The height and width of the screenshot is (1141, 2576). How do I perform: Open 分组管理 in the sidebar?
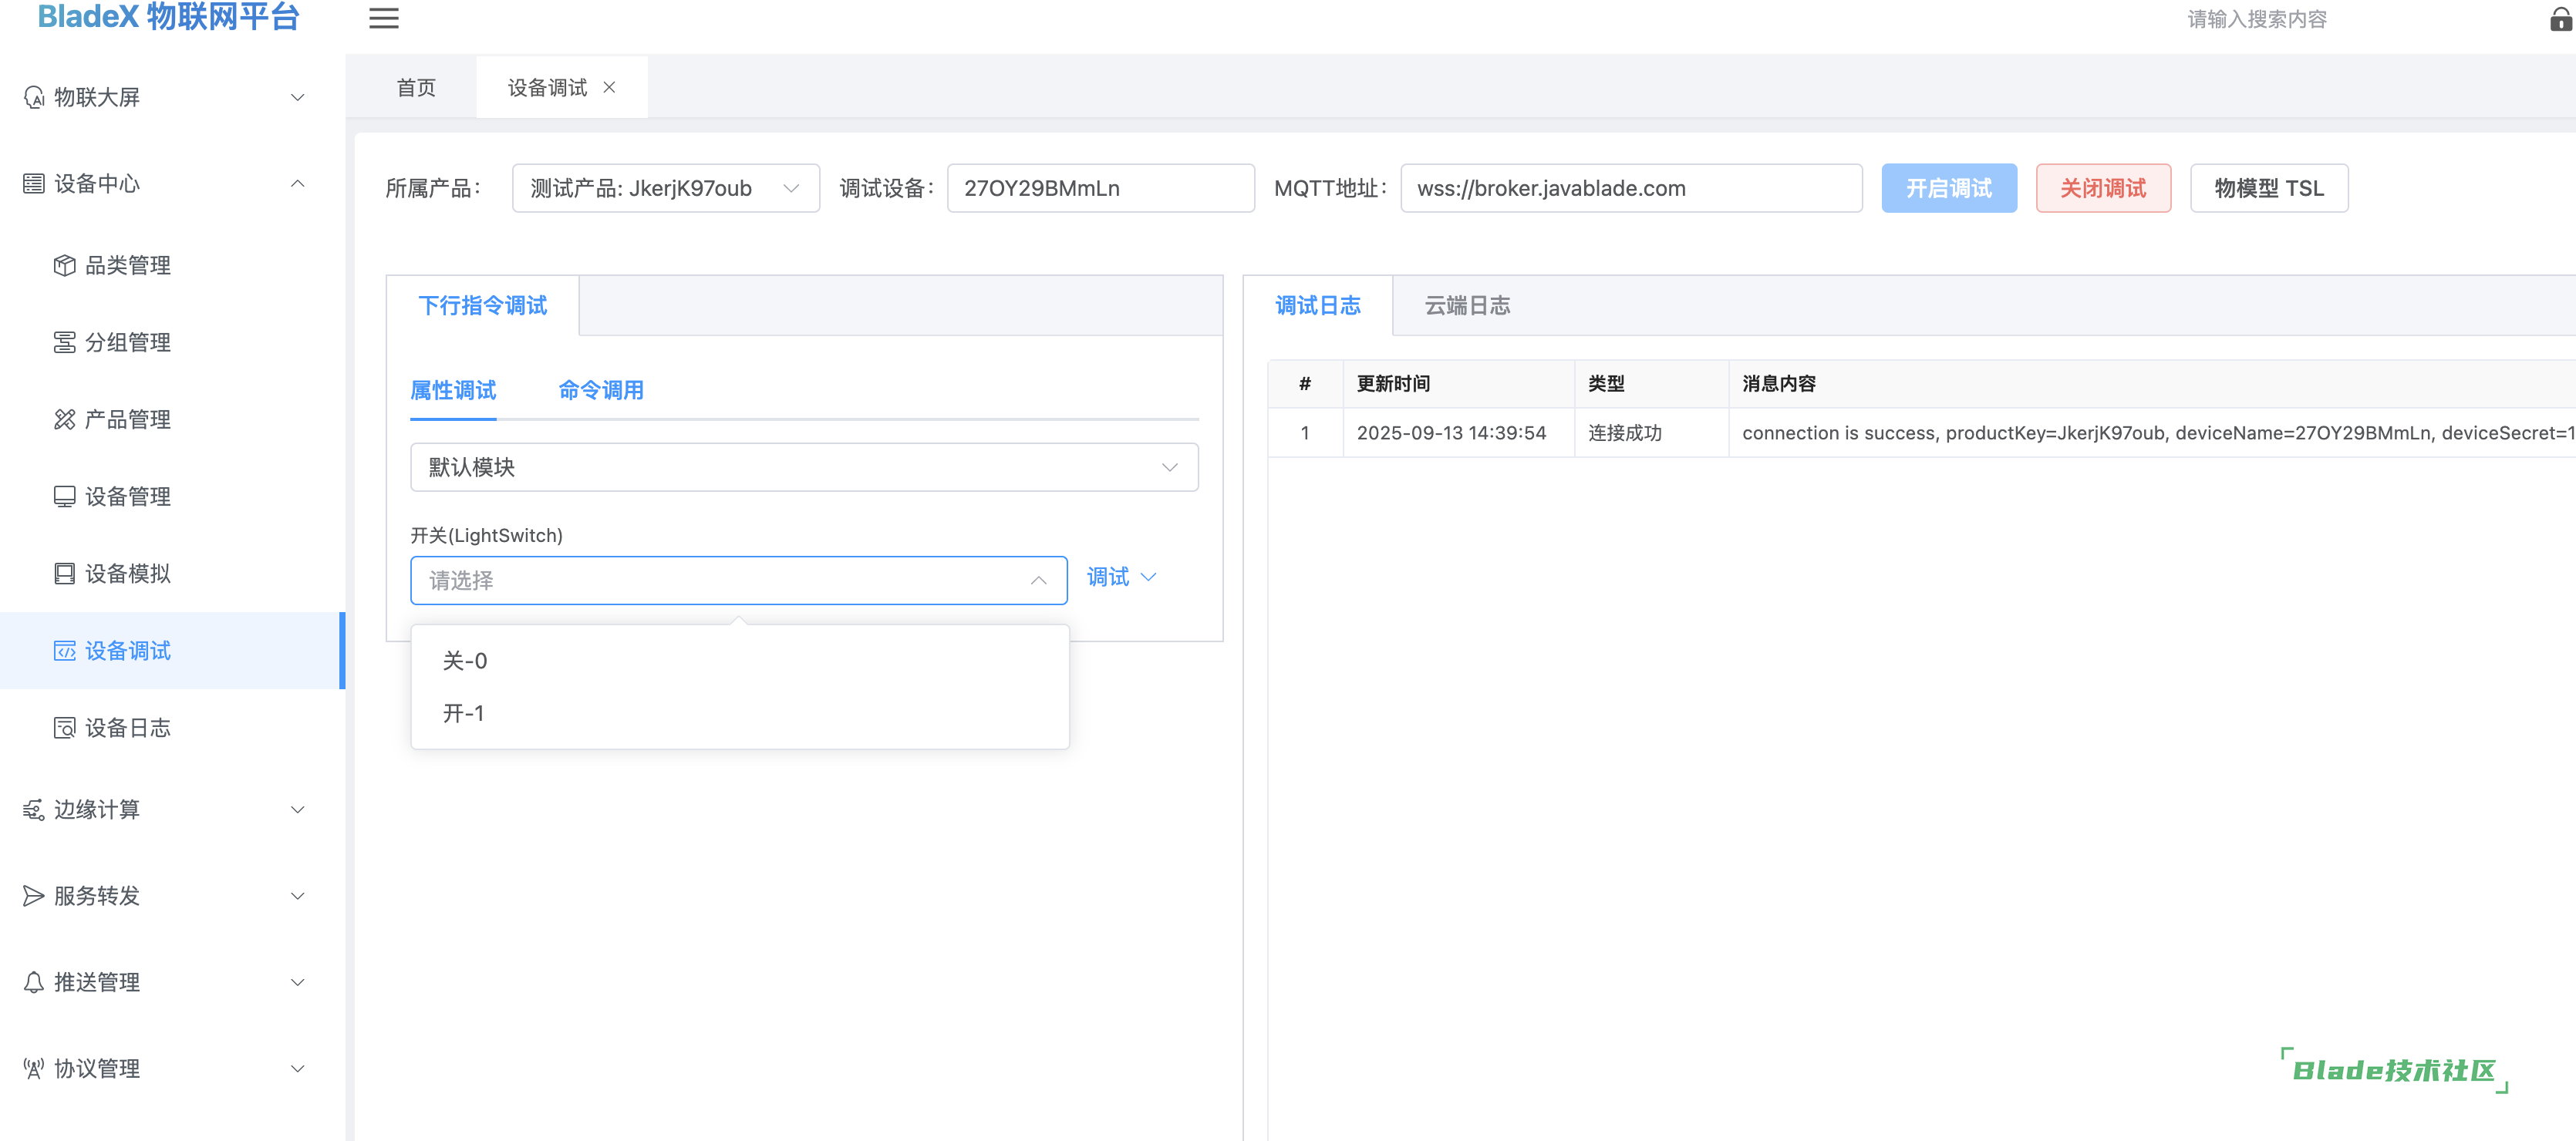[172, 342]
